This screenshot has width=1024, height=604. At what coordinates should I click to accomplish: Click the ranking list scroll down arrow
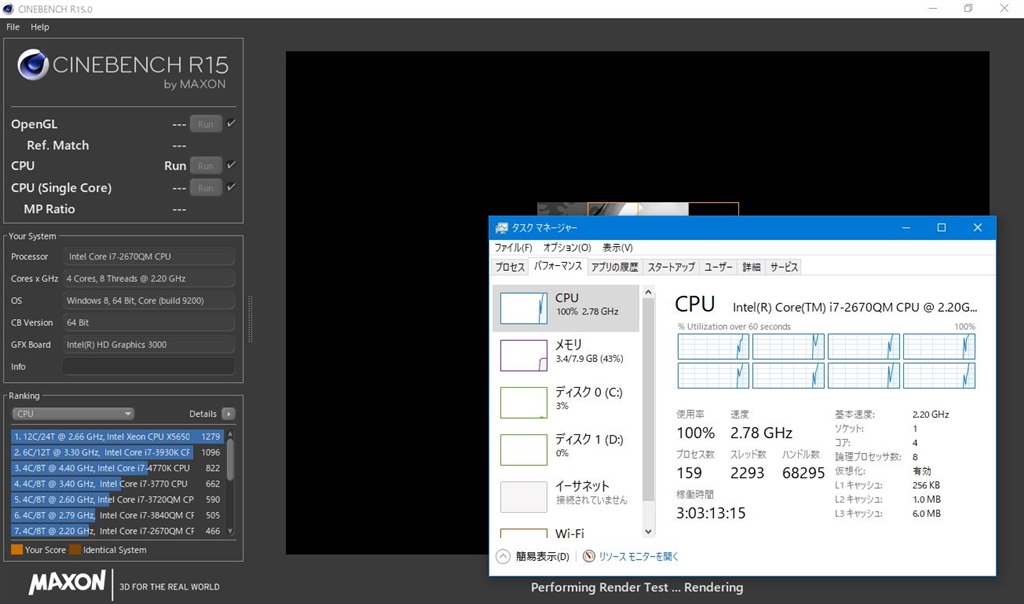click(230, 532)
